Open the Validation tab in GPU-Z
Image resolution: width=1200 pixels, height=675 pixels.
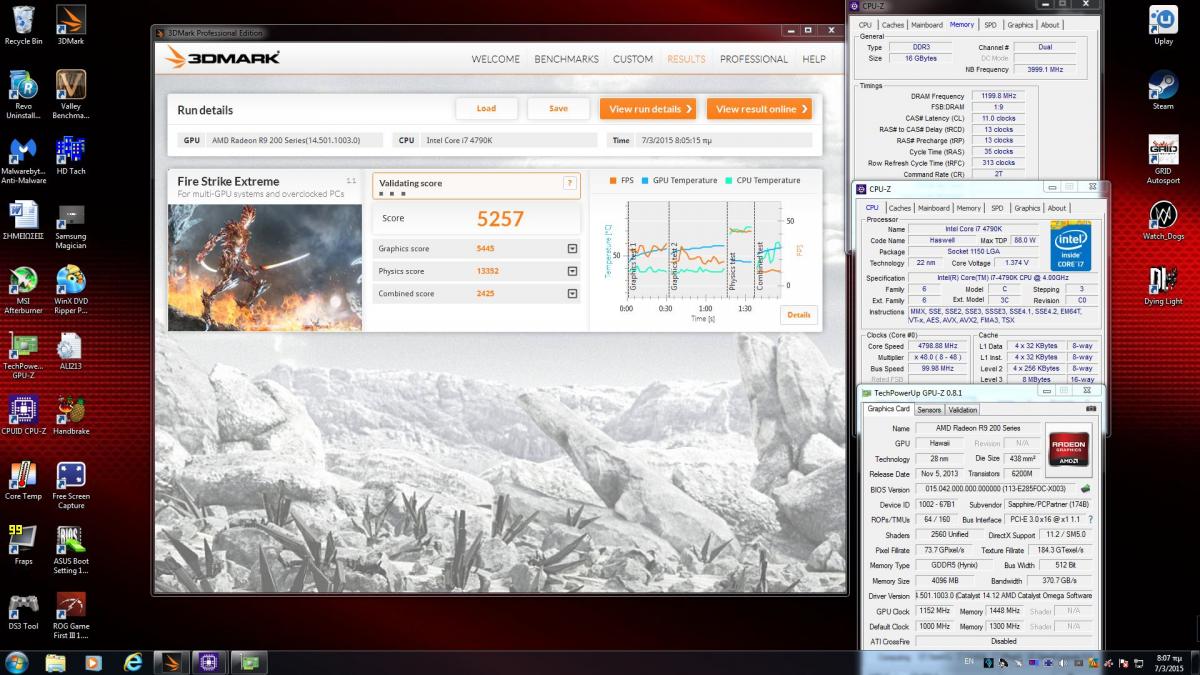pyautogui.click(x=963, y=410)
